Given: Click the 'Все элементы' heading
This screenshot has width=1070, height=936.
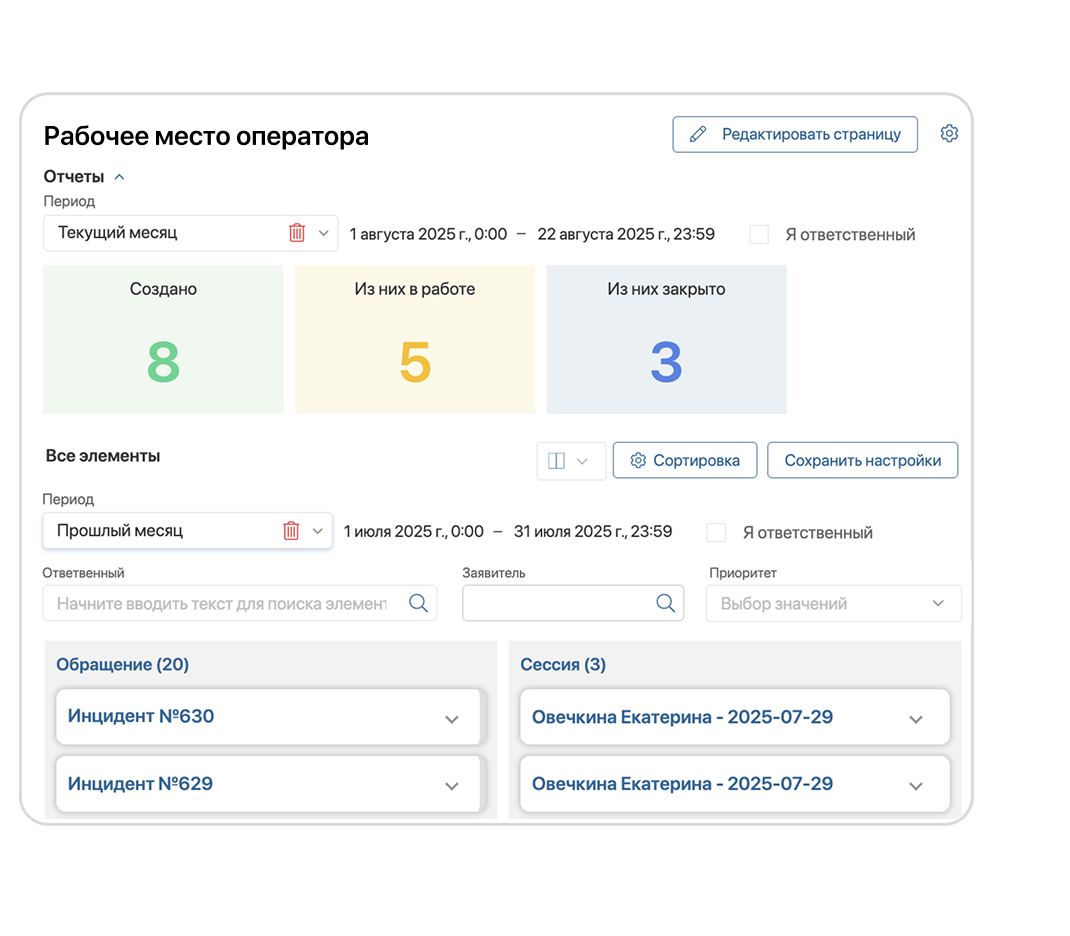Looking at the screenshot, I should pyautogui.click(x=103, y=456).
